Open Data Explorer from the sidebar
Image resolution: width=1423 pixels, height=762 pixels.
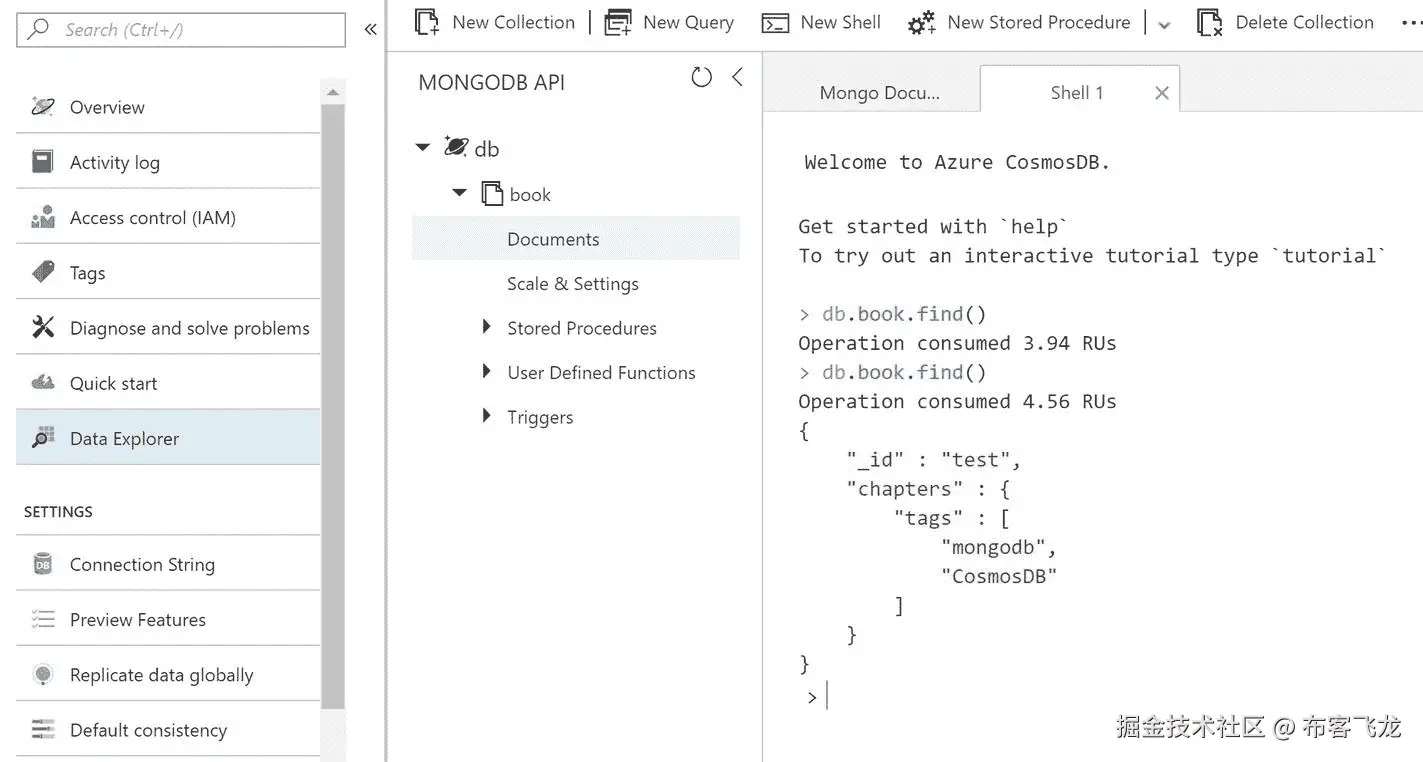point(122,437)
